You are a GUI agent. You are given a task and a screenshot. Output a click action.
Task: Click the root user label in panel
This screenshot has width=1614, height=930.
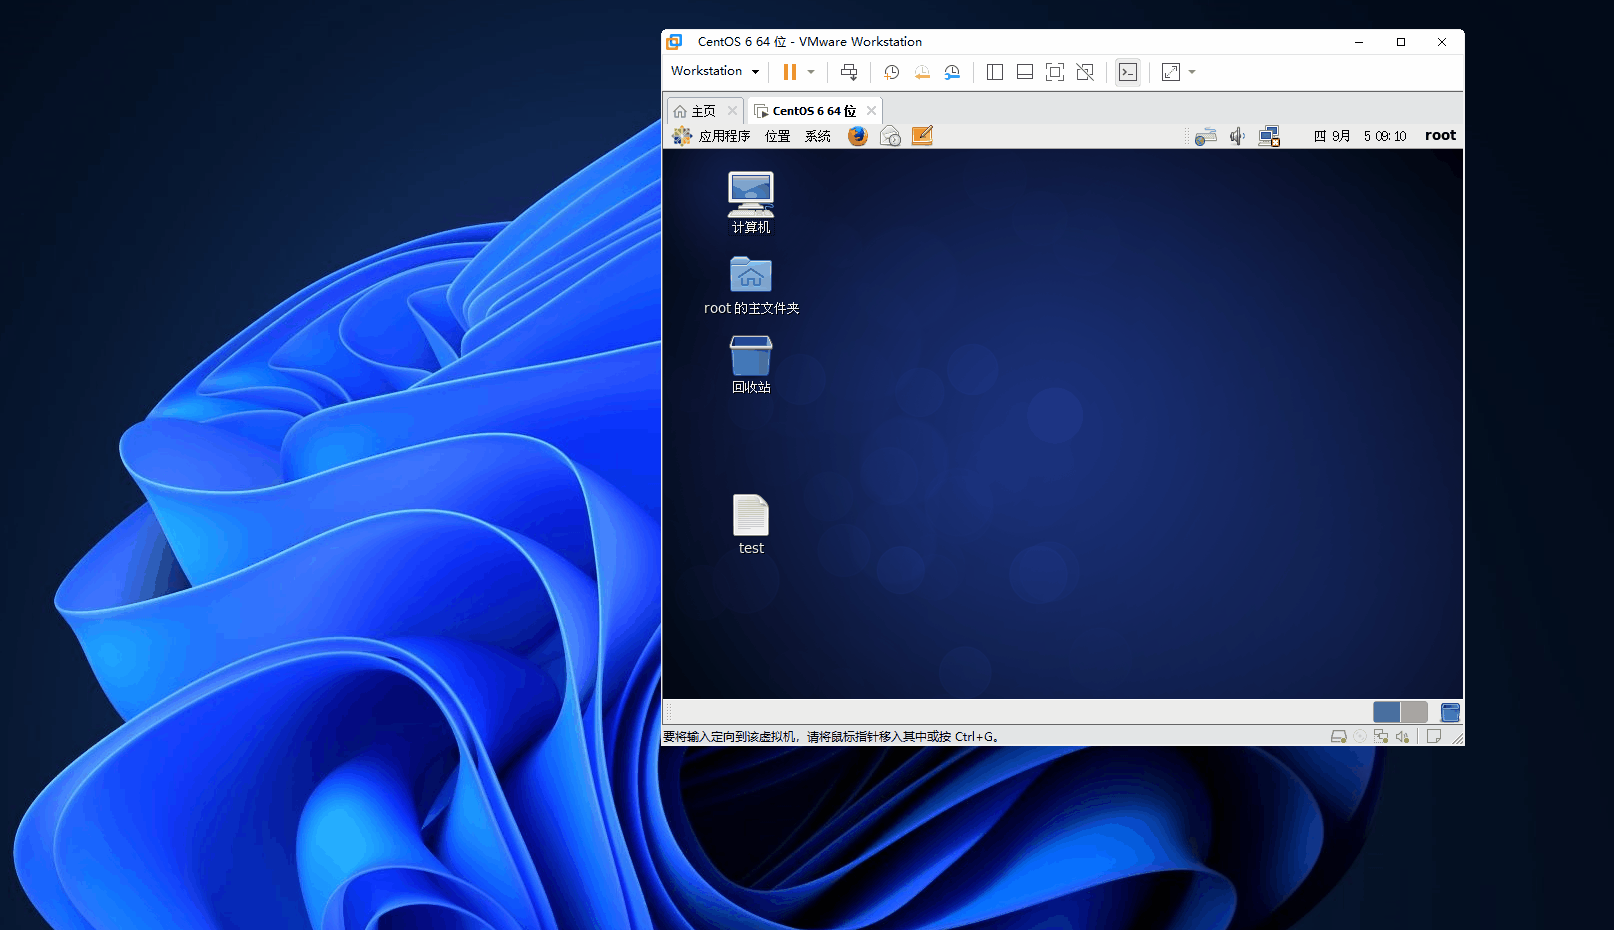tap(1440, 136)
